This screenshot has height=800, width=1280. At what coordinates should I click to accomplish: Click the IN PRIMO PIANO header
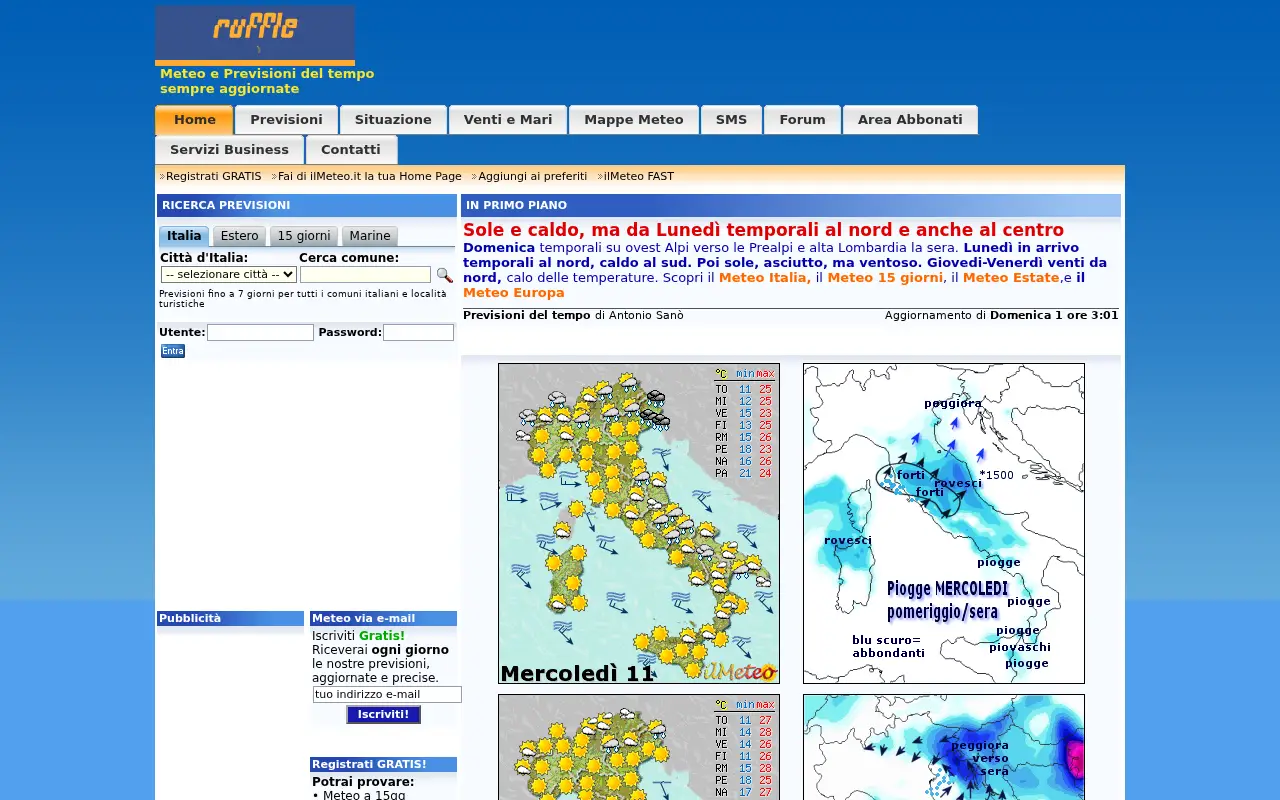pyautogui.click(x=791, y=206)
